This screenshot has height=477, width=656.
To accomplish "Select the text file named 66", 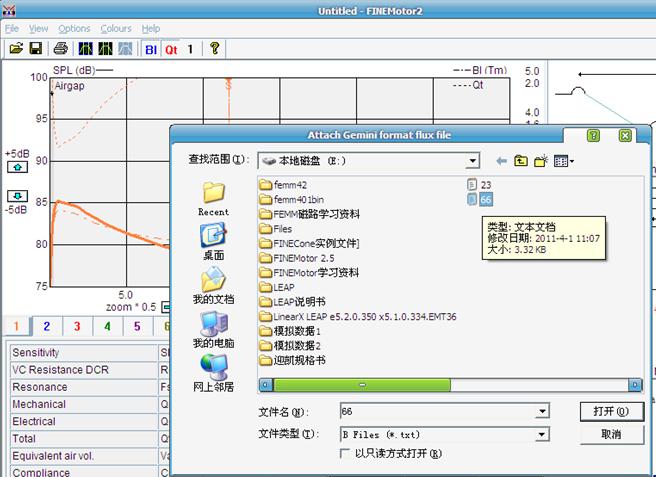I will [479, 199].
